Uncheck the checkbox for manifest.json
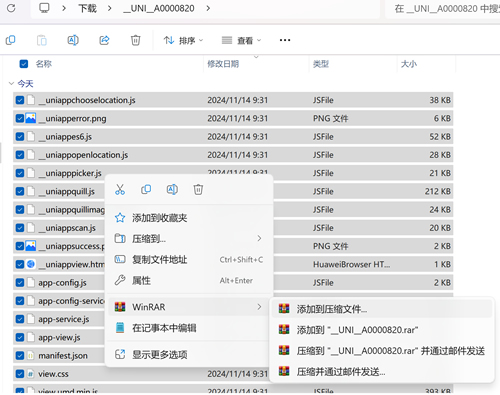This screenshot has width=500, height=395. tap(20, 355)
